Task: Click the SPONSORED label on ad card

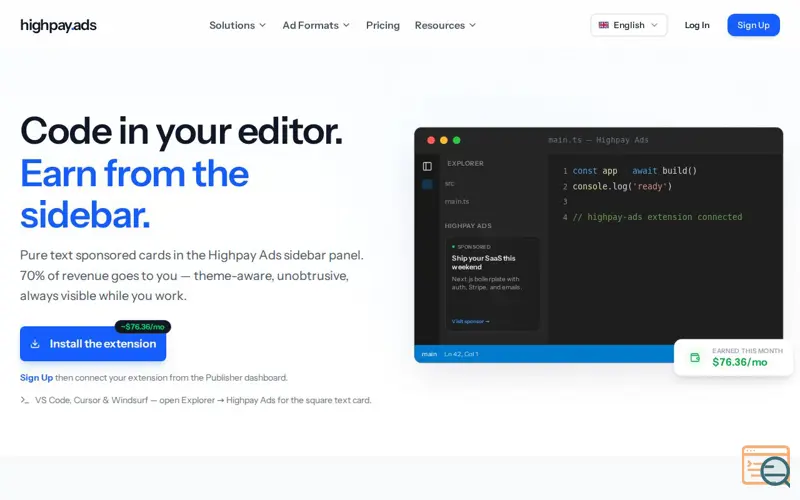Action: [x=474, y=247]
